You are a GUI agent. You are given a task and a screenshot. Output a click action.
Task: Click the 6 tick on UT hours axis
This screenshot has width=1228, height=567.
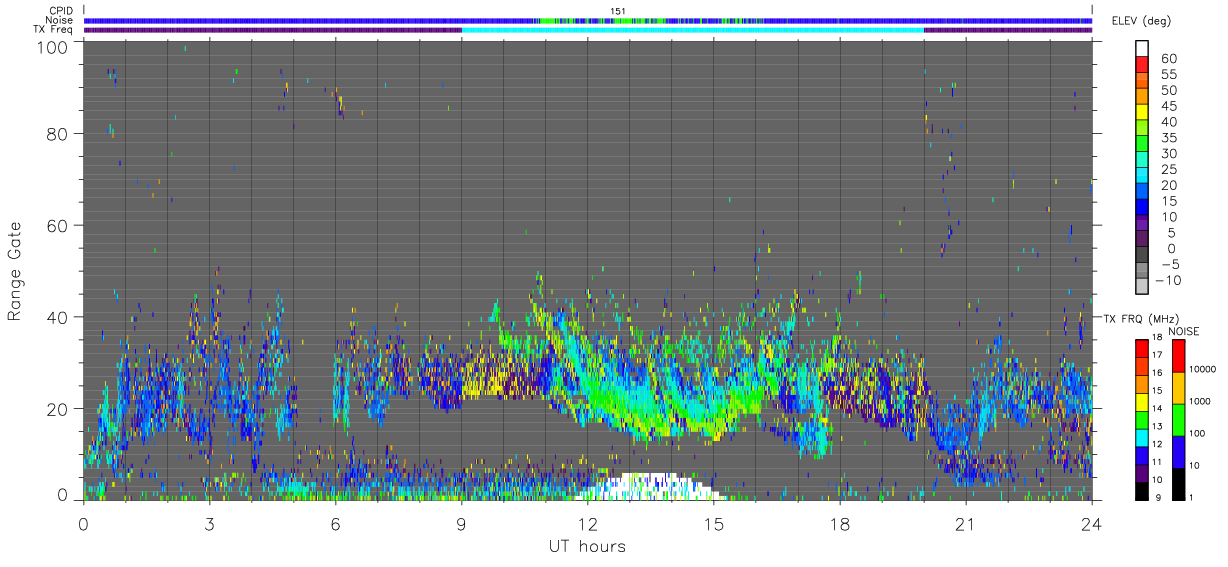[x=335, y=524]
